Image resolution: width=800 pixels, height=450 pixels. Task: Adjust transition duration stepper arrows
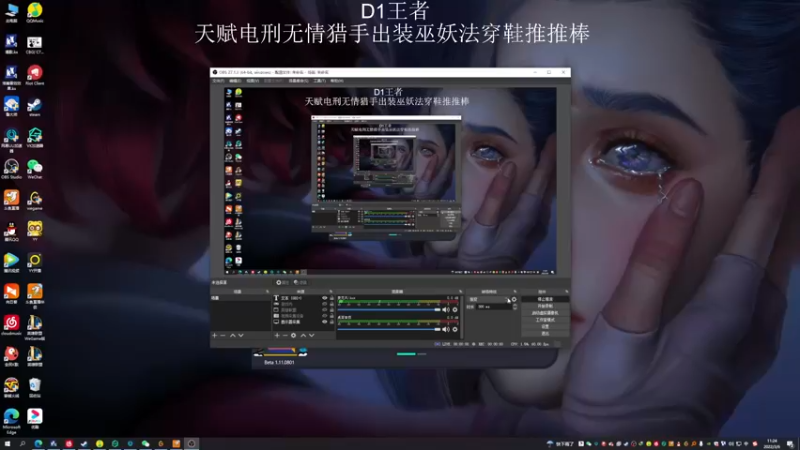514,307
